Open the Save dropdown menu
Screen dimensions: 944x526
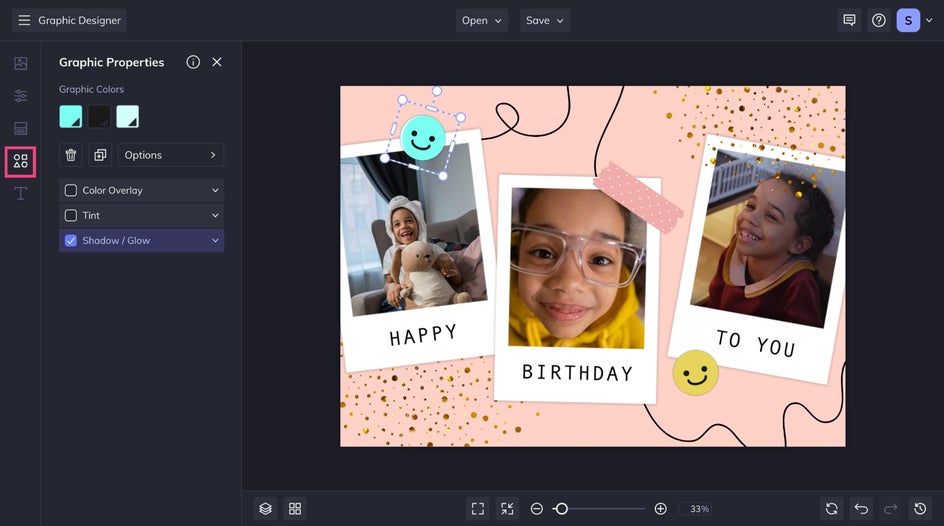(x=545, y=20)
